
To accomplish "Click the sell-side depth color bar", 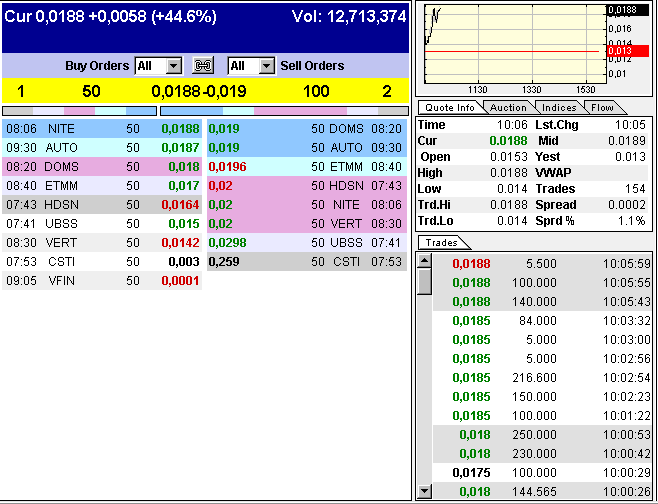I will 285,111.
